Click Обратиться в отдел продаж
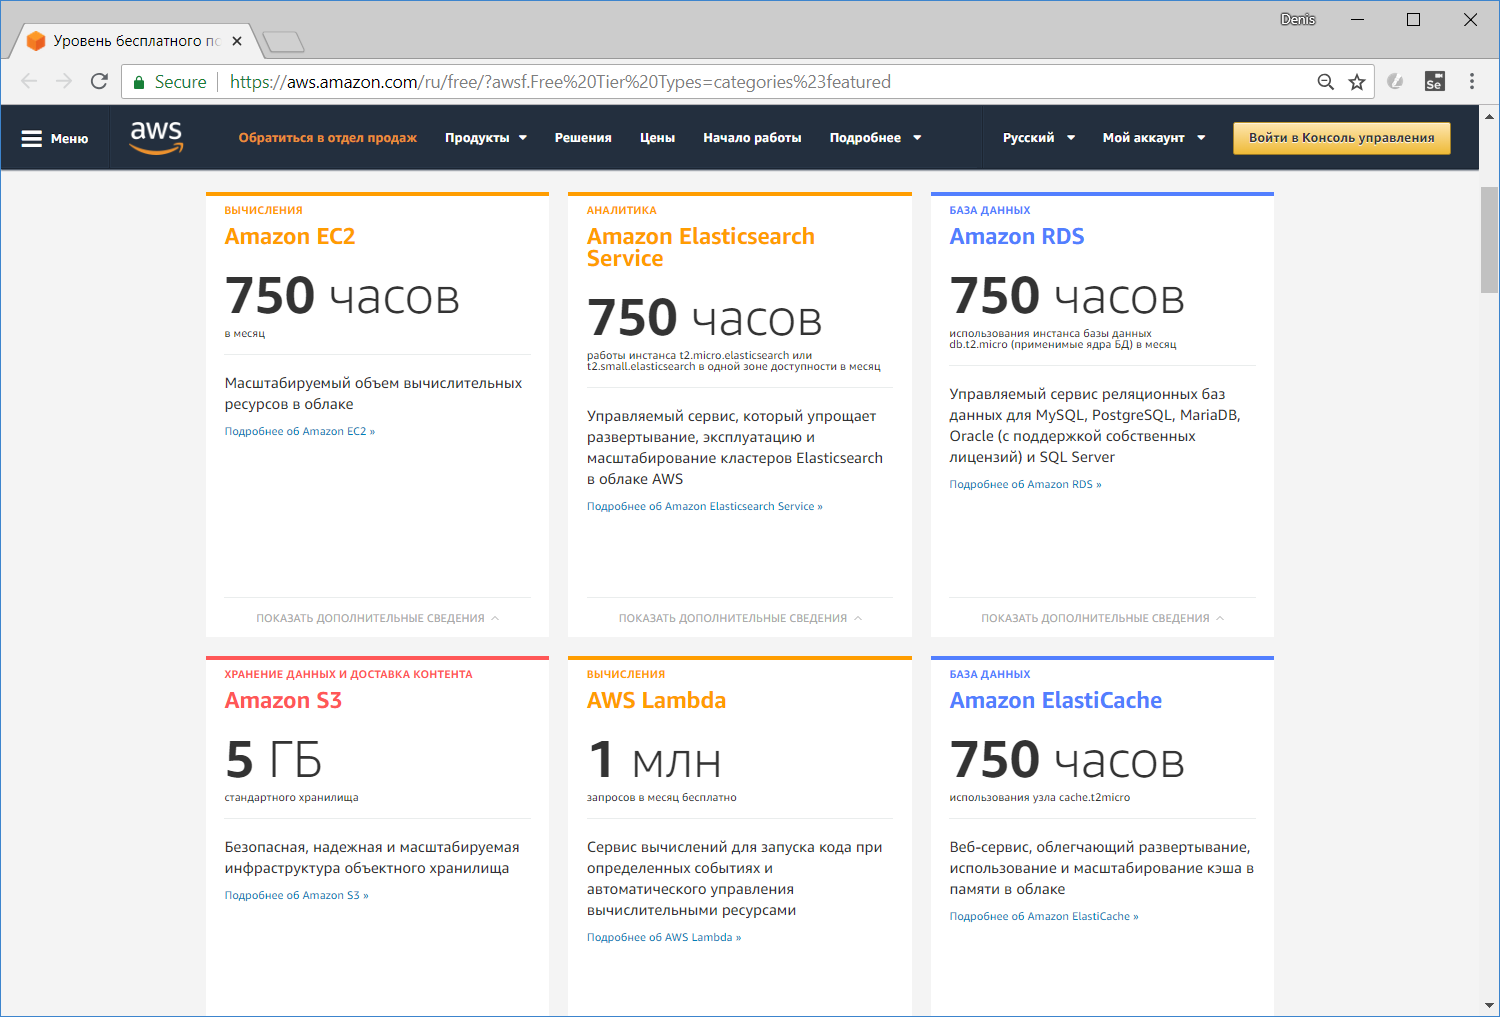The image size is (1500, 1017). coord(327,137)
